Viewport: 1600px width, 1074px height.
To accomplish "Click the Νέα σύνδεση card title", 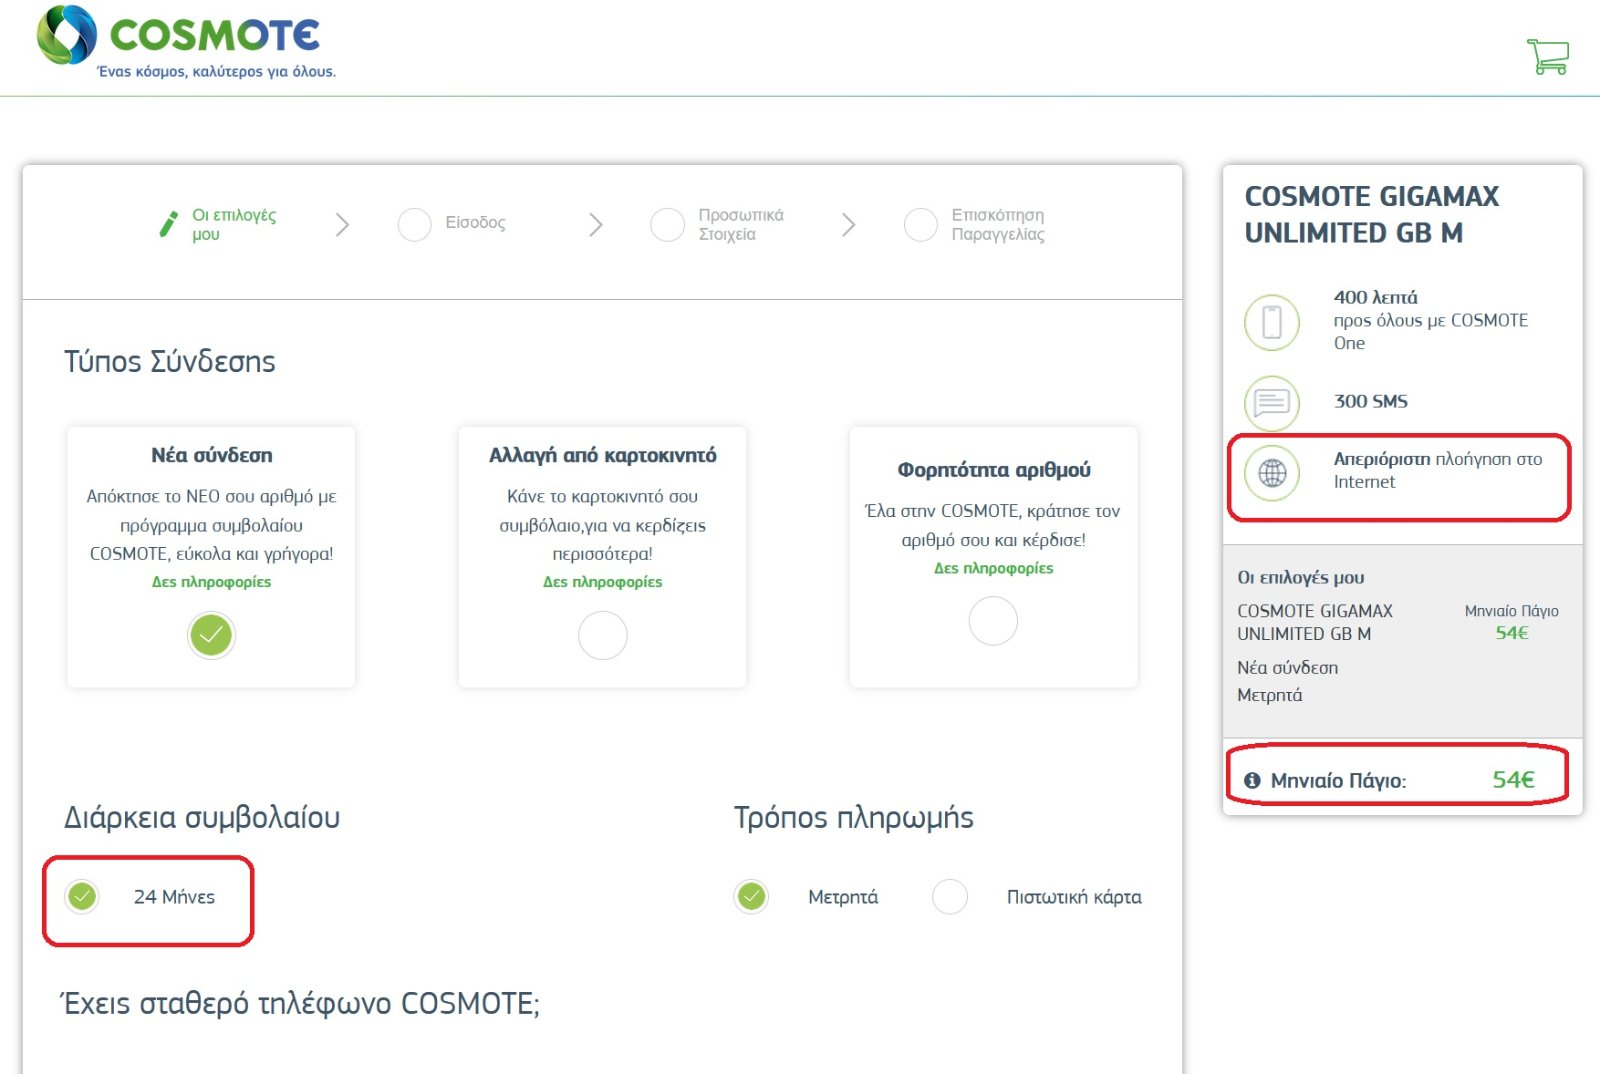I will coord(211,455).
